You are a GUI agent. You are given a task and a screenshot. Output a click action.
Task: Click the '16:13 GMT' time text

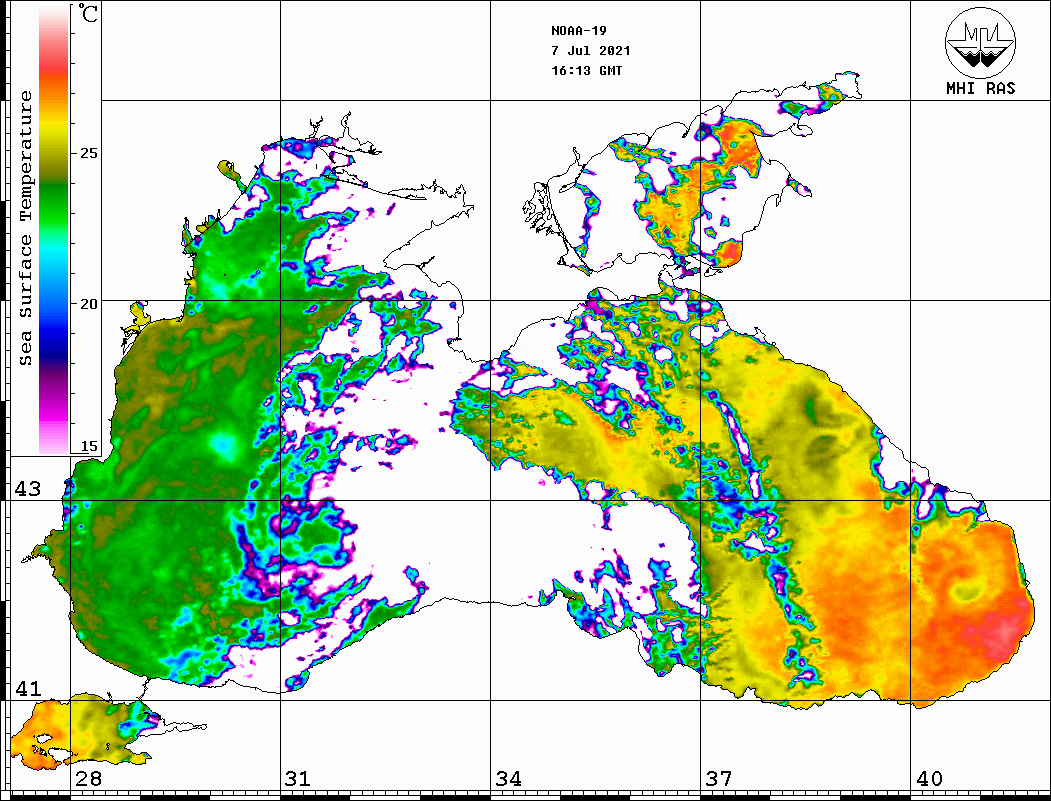pyautogui.click(x=586, y=70)
